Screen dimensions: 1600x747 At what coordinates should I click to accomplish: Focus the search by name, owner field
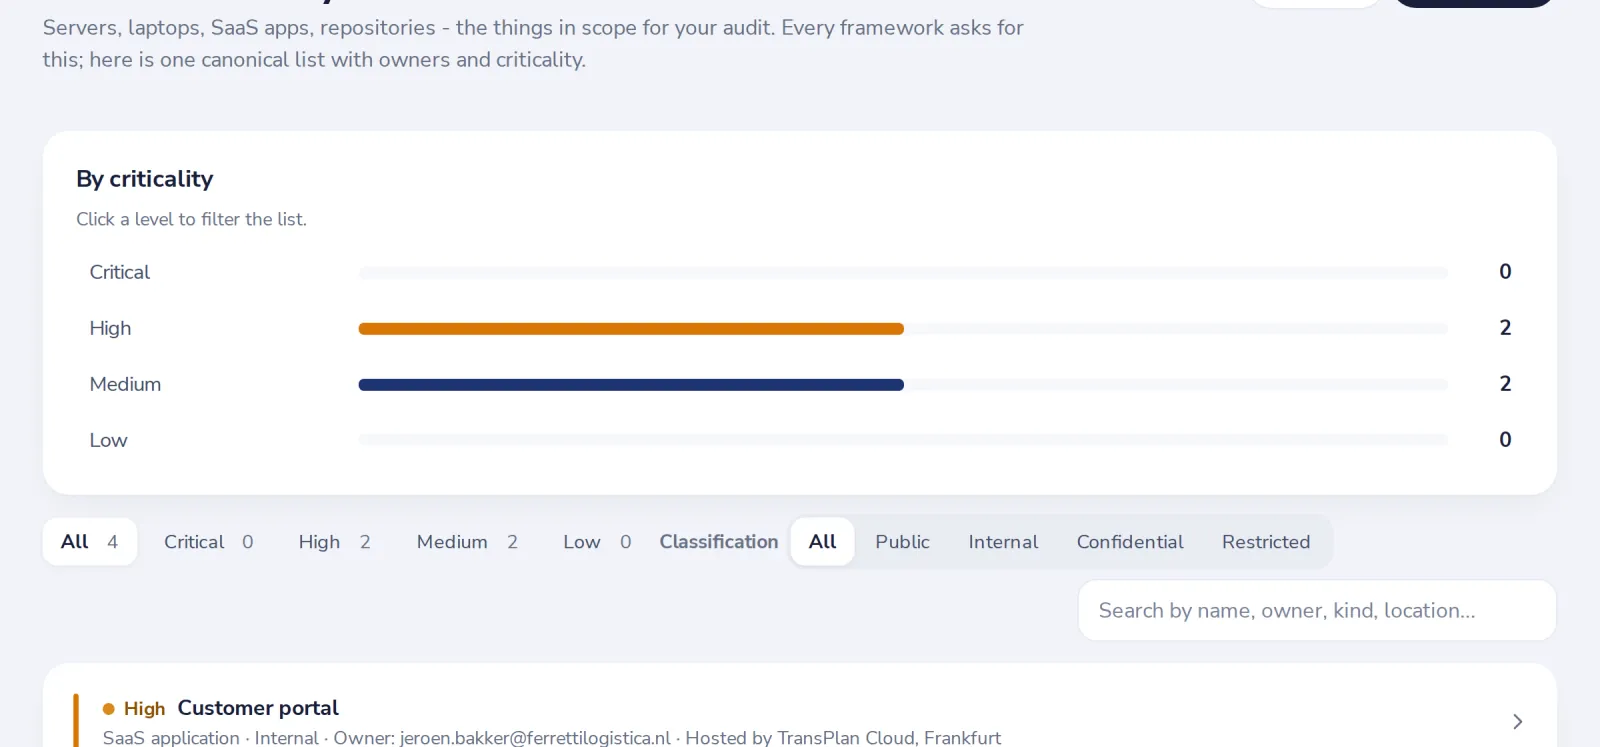click(1317, 611)
